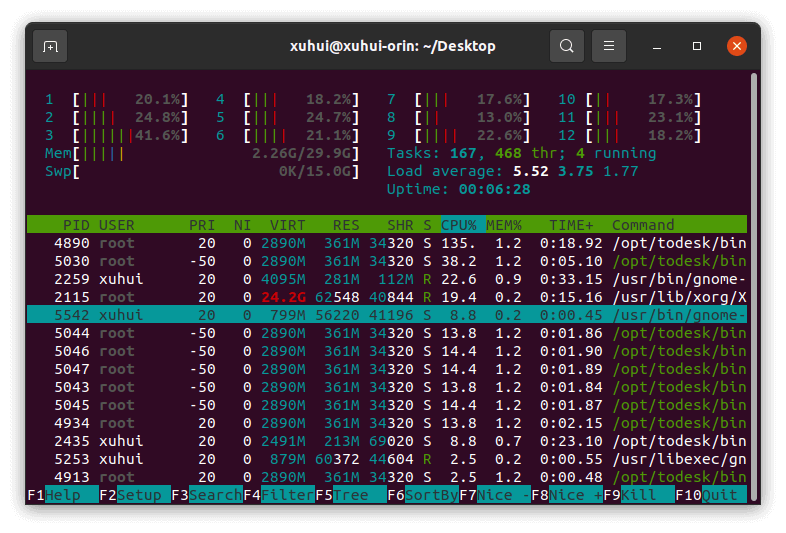Select process row PID 5043

pos(387,388)
